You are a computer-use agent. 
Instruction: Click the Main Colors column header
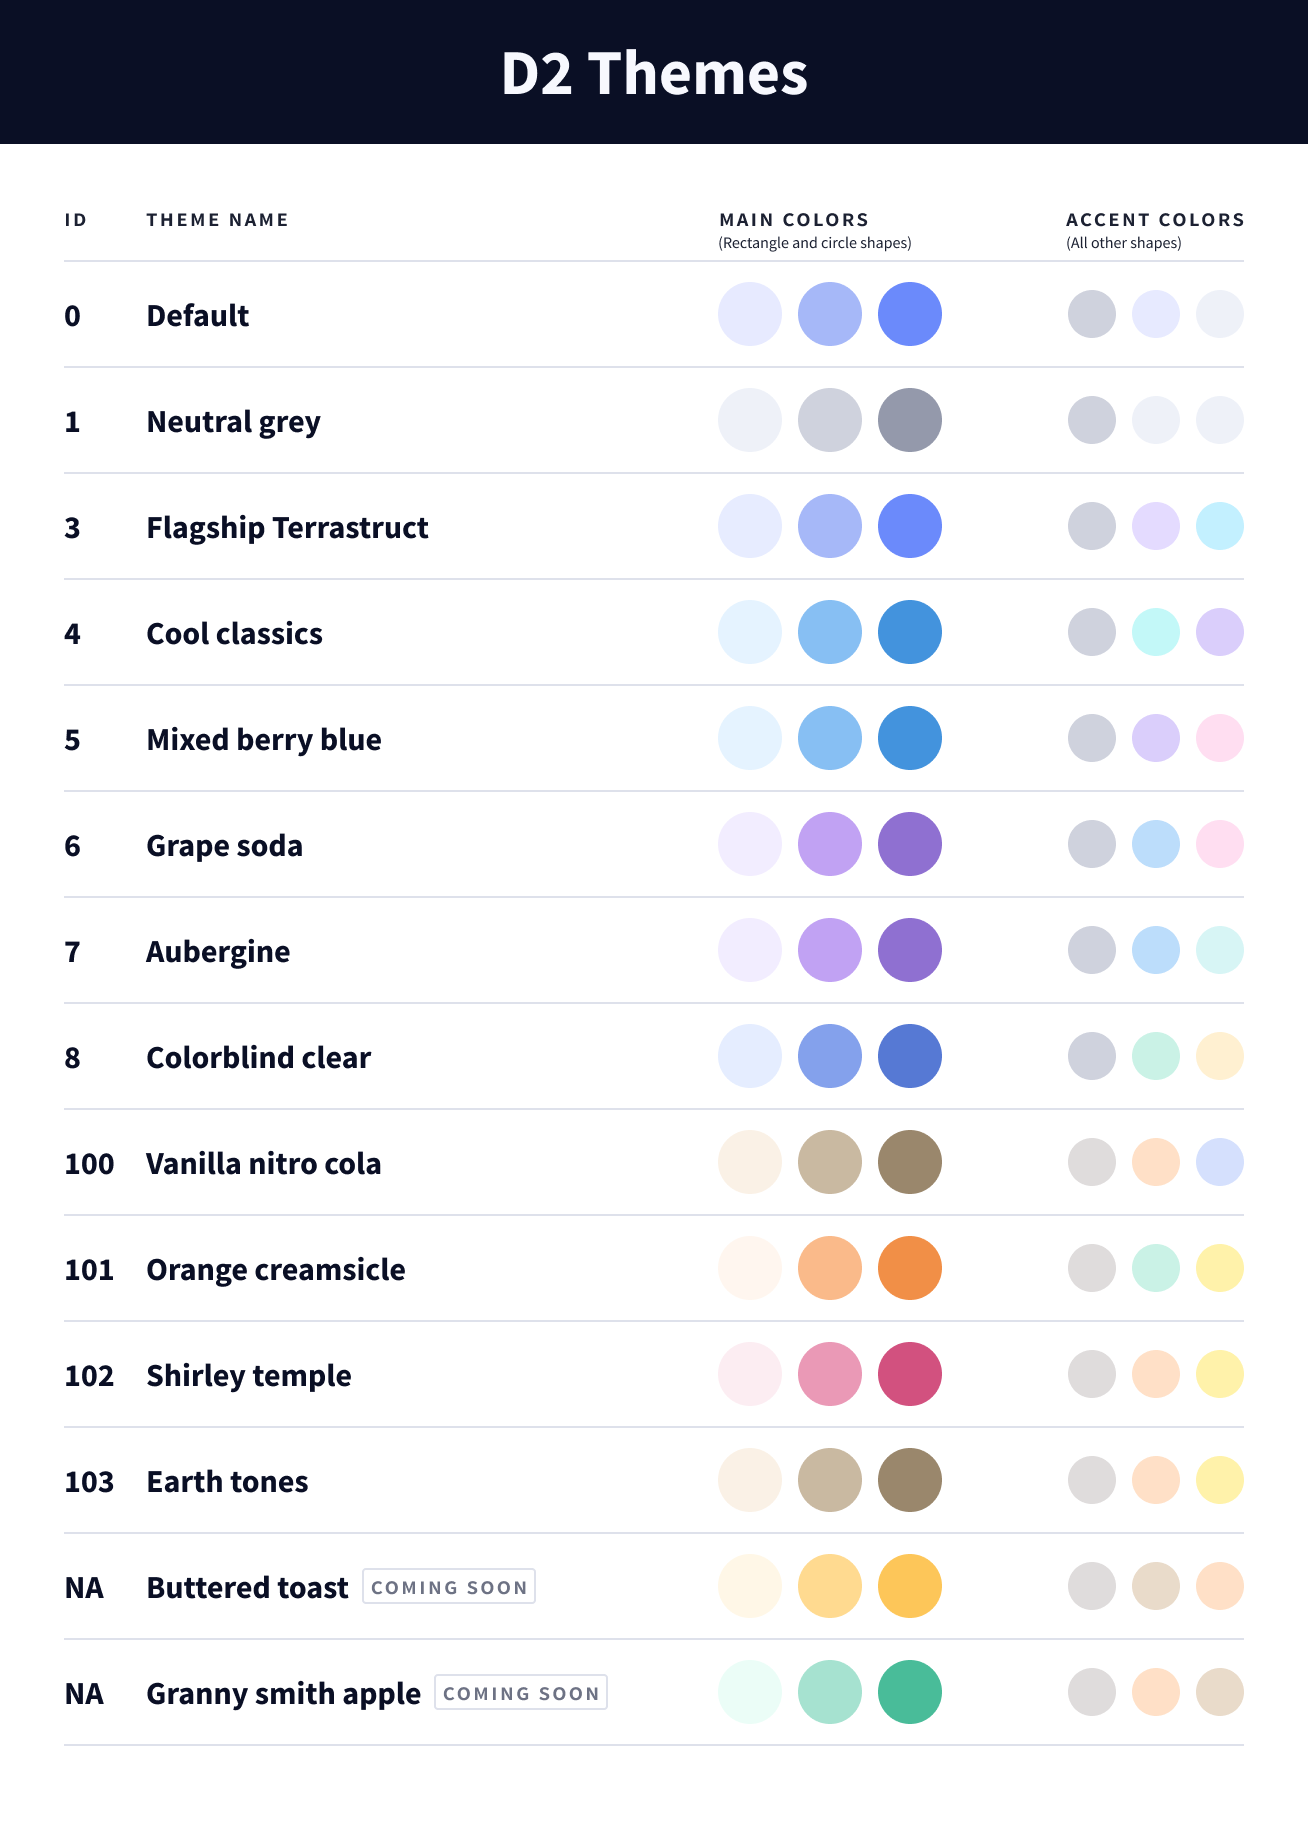pos(794,220)
